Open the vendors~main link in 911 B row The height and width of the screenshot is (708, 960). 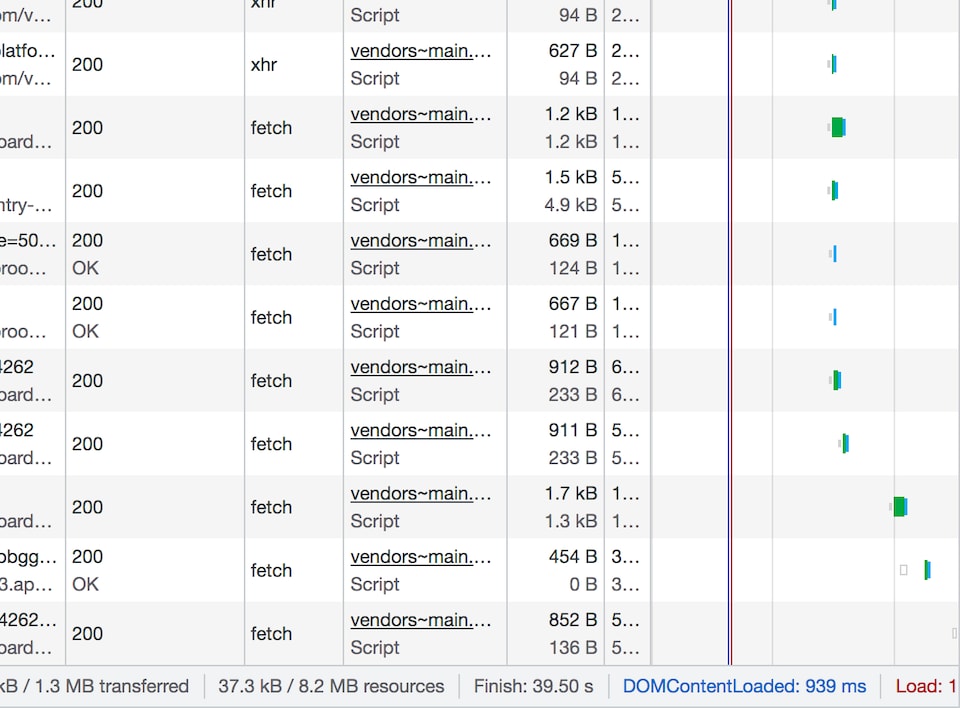coord(420,430)
